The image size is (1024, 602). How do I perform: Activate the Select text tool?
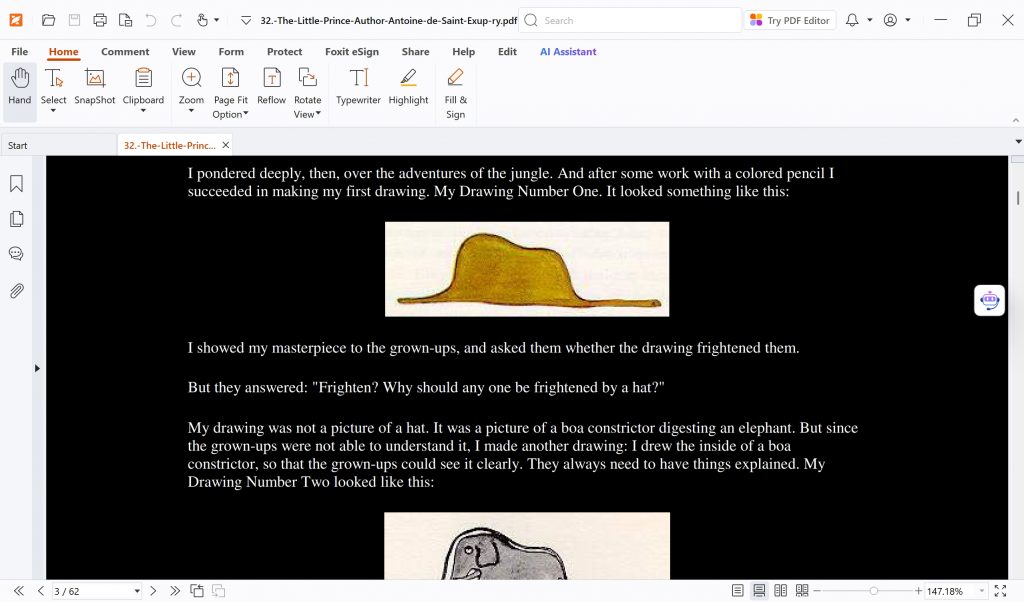[54, 92]
